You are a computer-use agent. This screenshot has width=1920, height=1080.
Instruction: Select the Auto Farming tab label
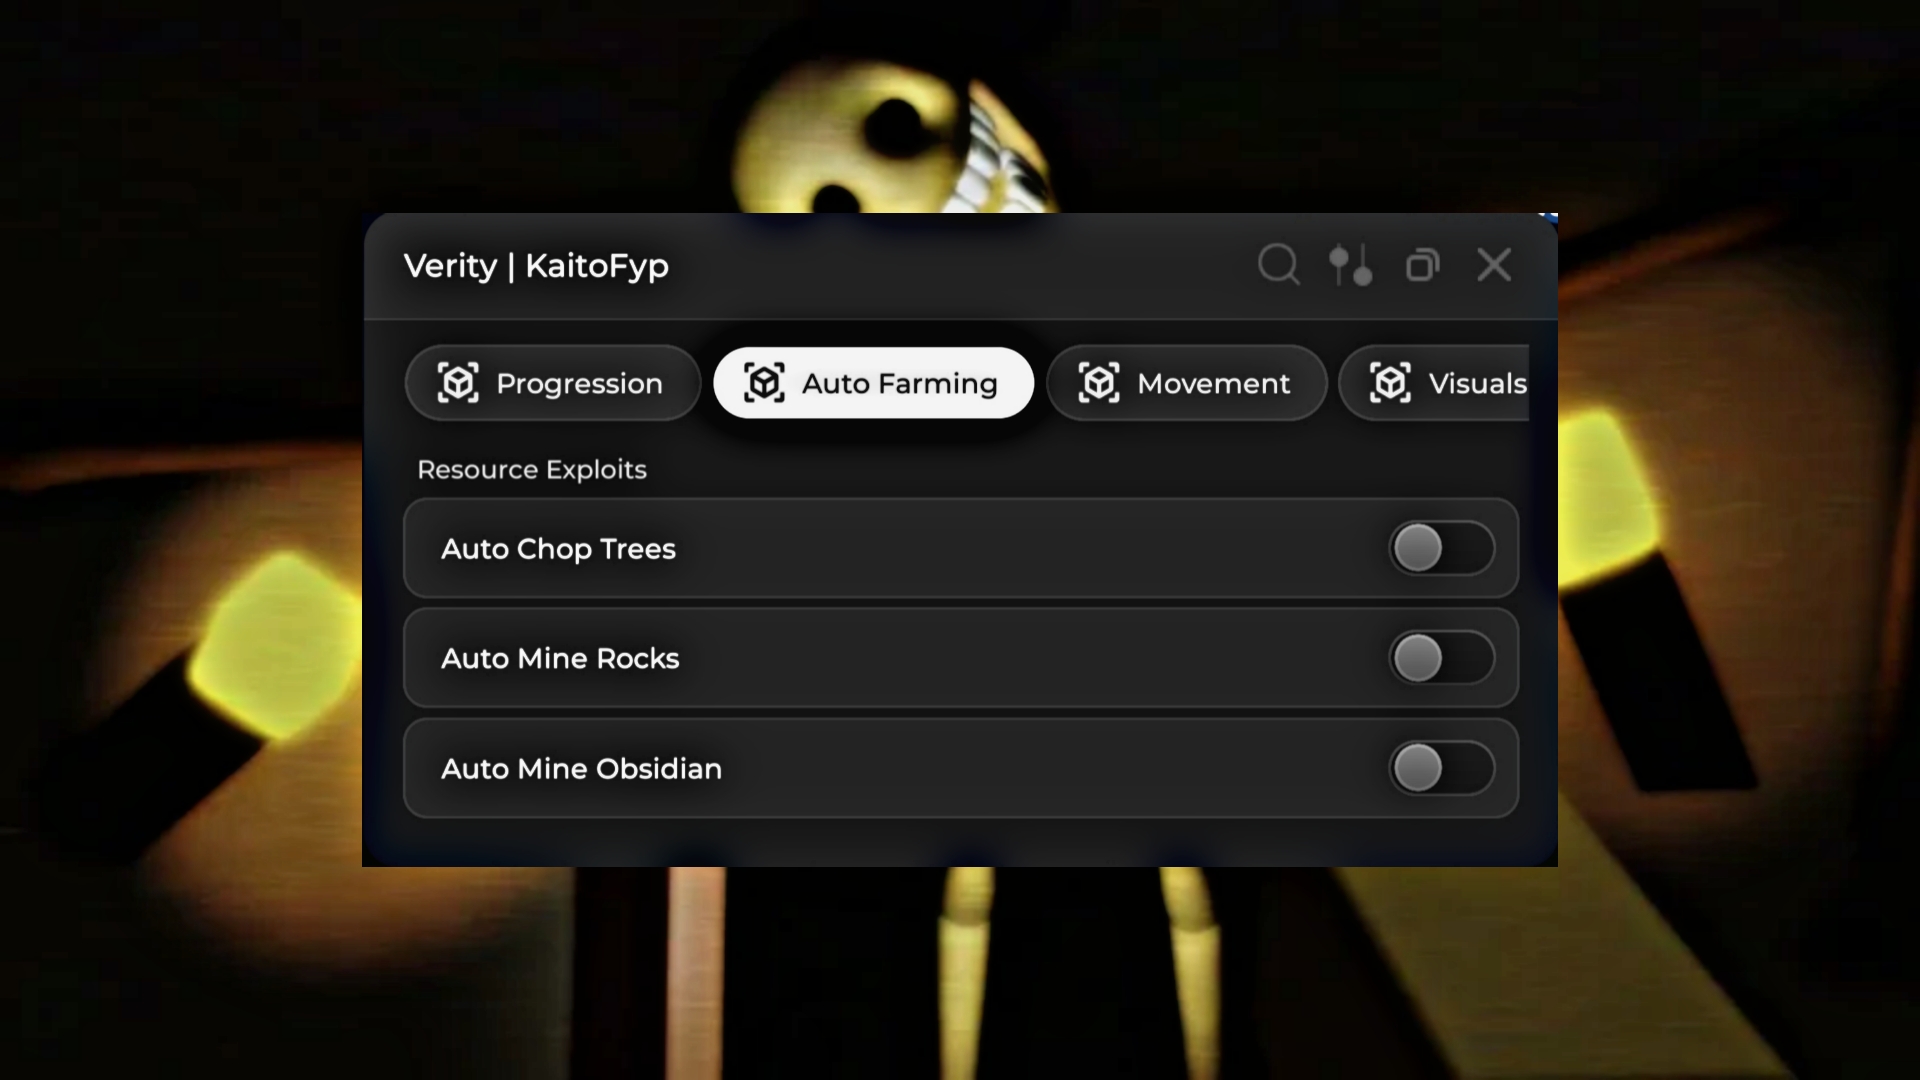pyautogui.click(x=899, y=384)
